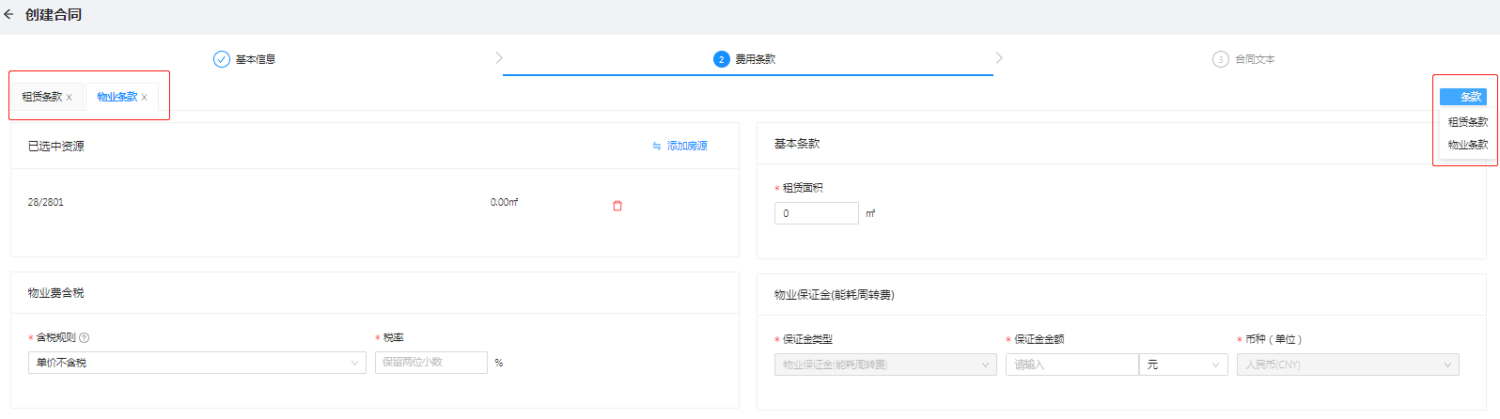Open the 币种 dropdown showing 人民币(CNY)

pyautogui.click(x=1347, y=365)
